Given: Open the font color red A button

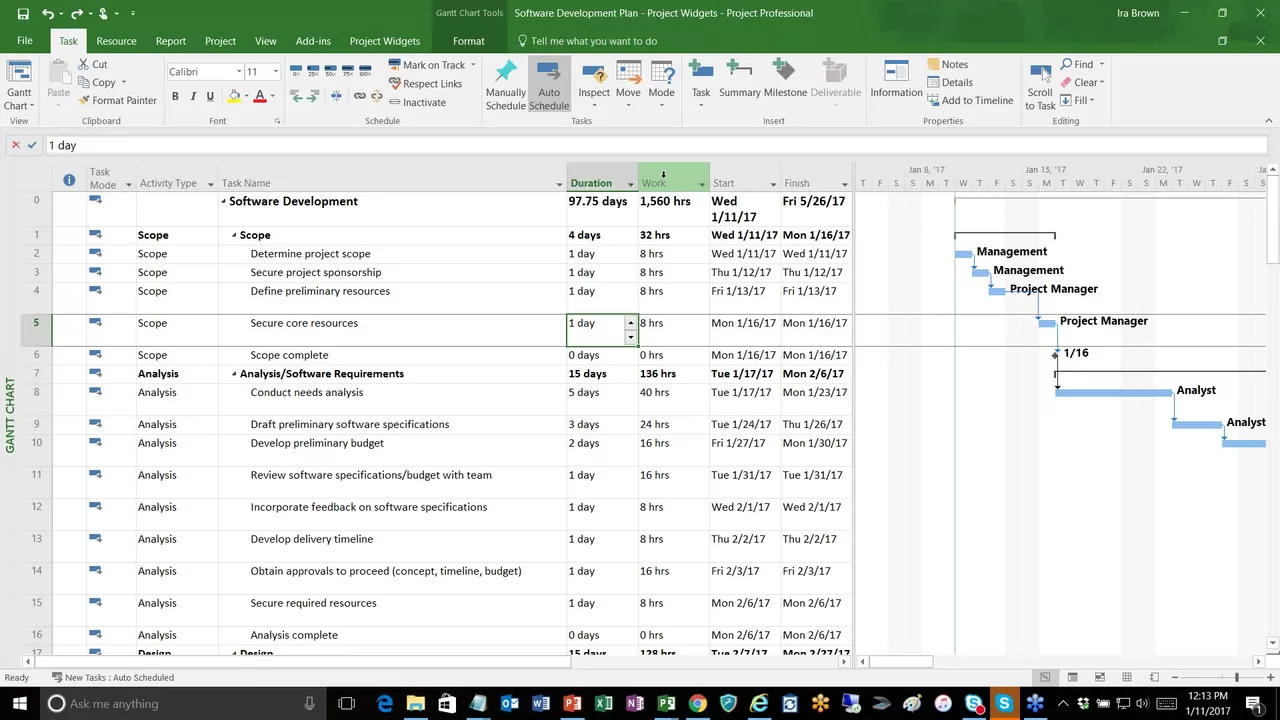Looking at the screenshot, I should [x=259, y=96].
